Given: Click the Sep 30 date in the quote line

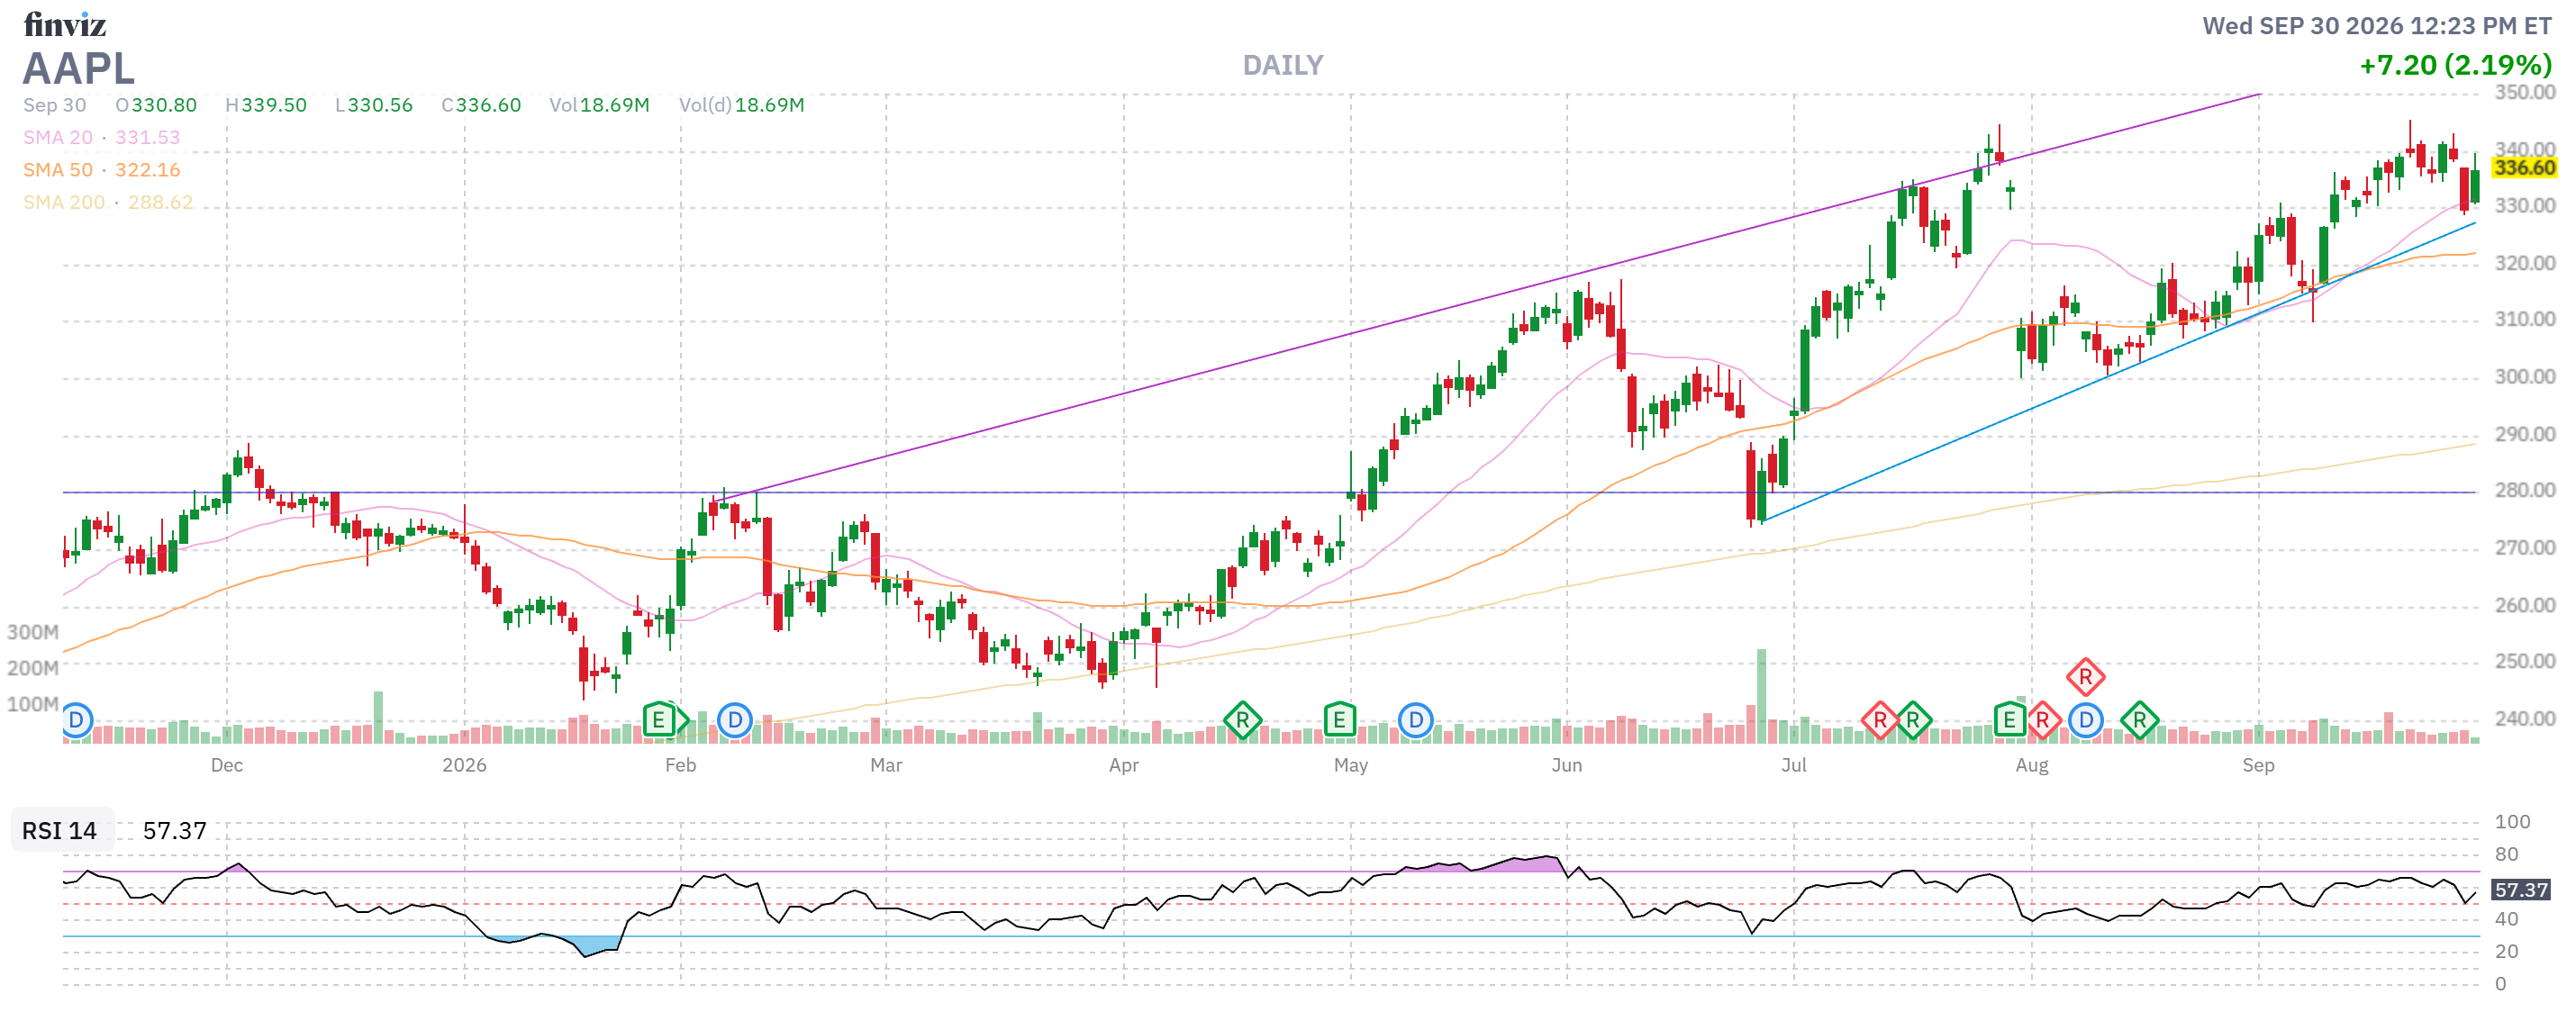Looking at the screenshot, I should click(55, 105).
